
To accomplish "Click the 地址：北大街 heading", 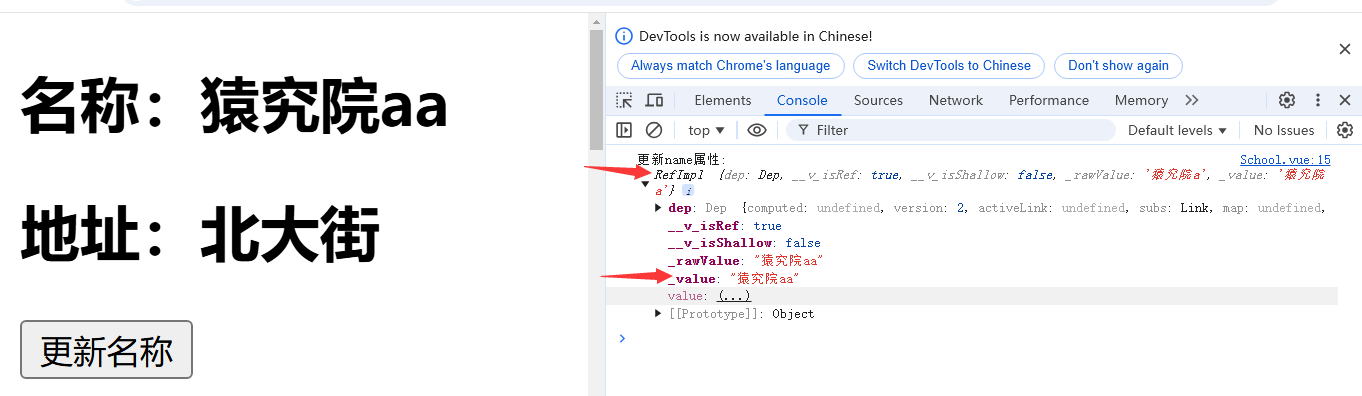I will click(200, 234).
